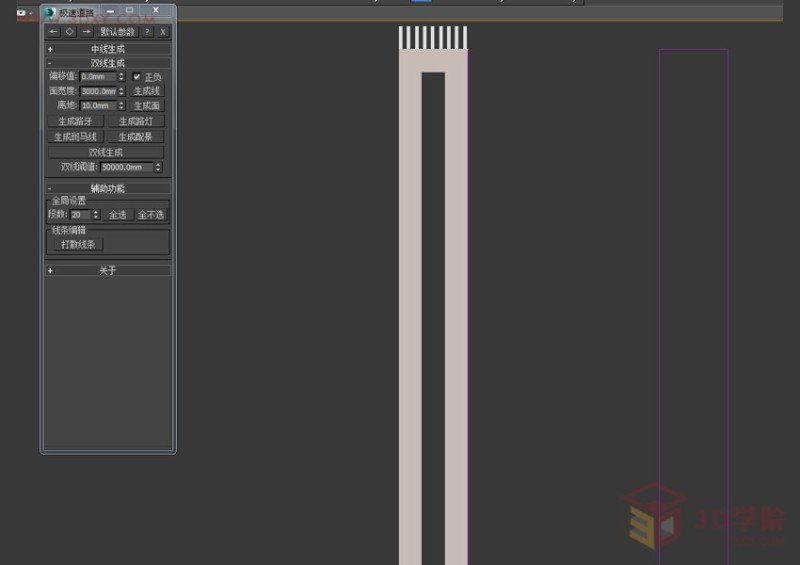Click the 离地 height input field

click(x=98, y=106)
